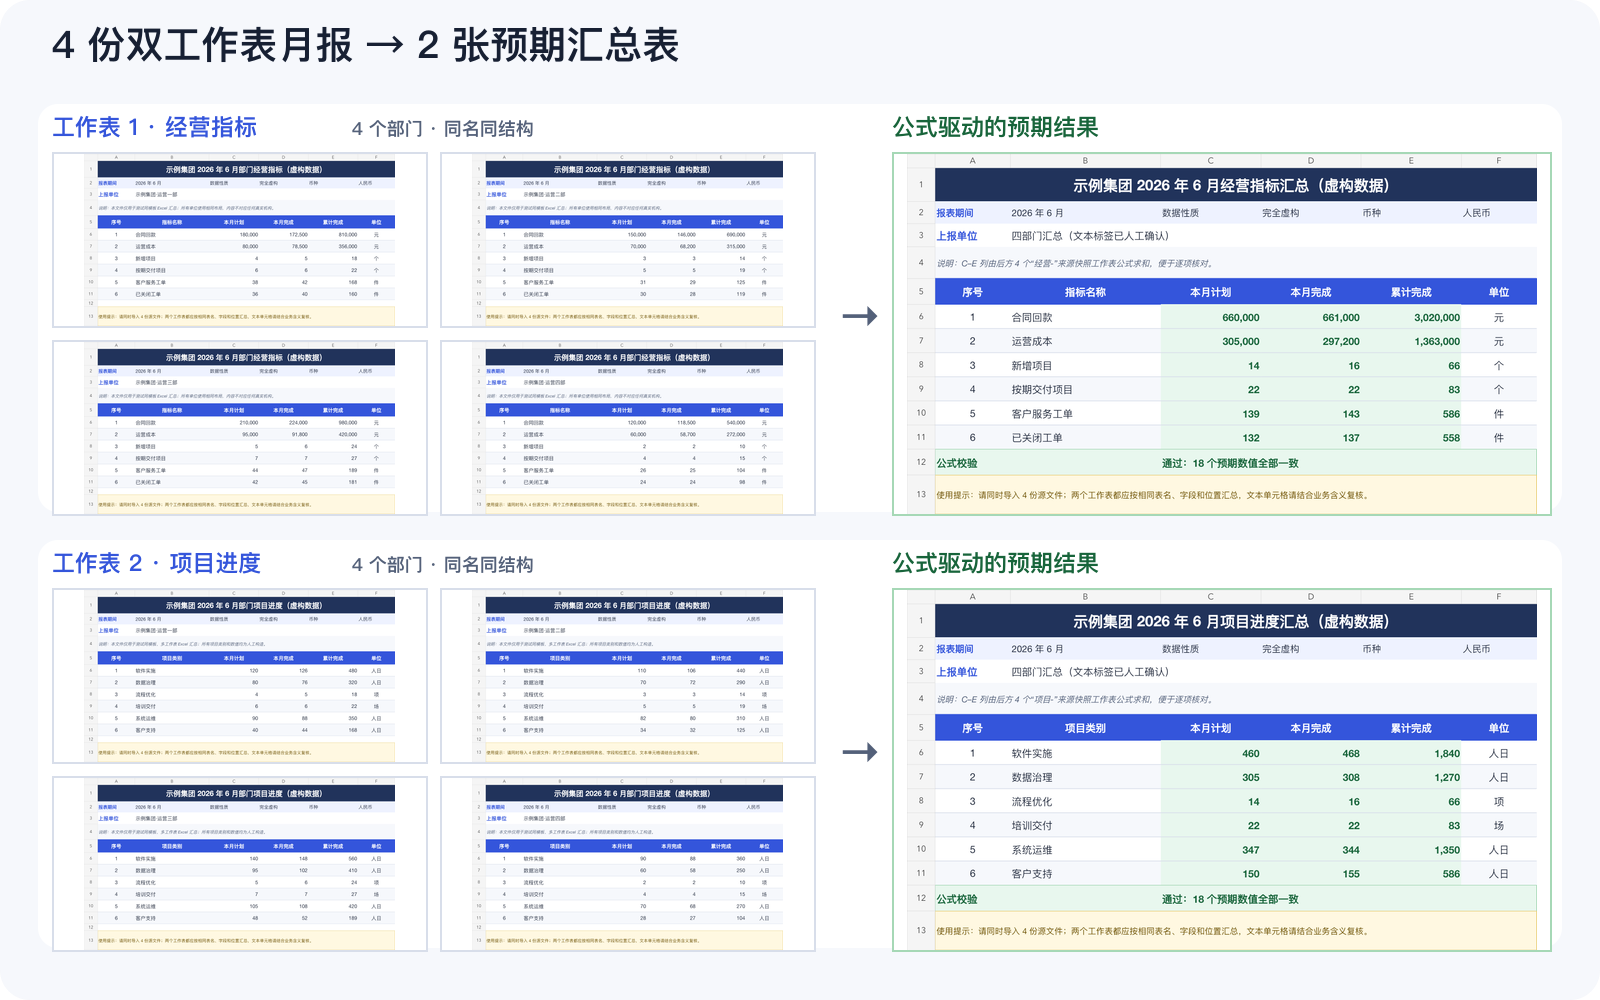The image size is (1600, 1000).
Task: Select the cell with value 1,270
Action: point(1411,777)
